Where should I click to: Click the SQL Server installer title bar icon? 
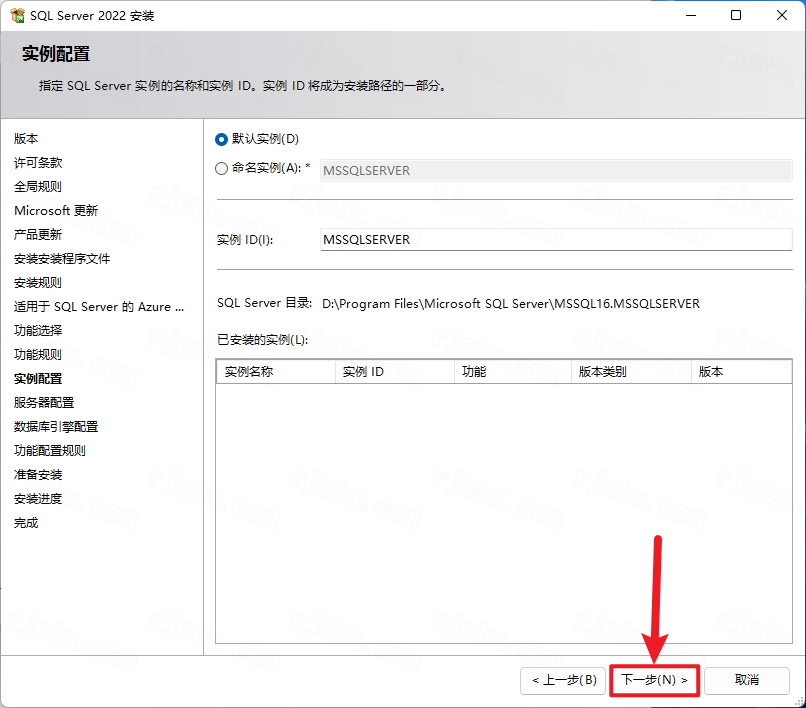tap(17, 15)
